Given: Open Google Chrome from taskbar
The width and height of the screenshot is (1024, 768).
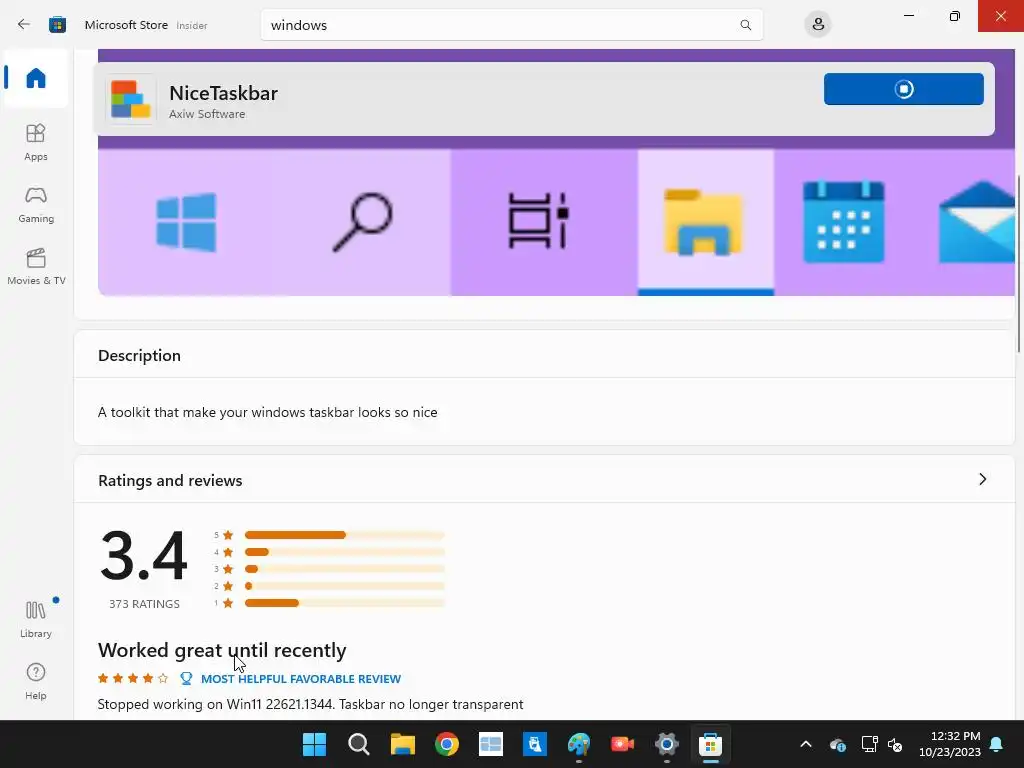Looking at the screenshot, I should [447, 744].
